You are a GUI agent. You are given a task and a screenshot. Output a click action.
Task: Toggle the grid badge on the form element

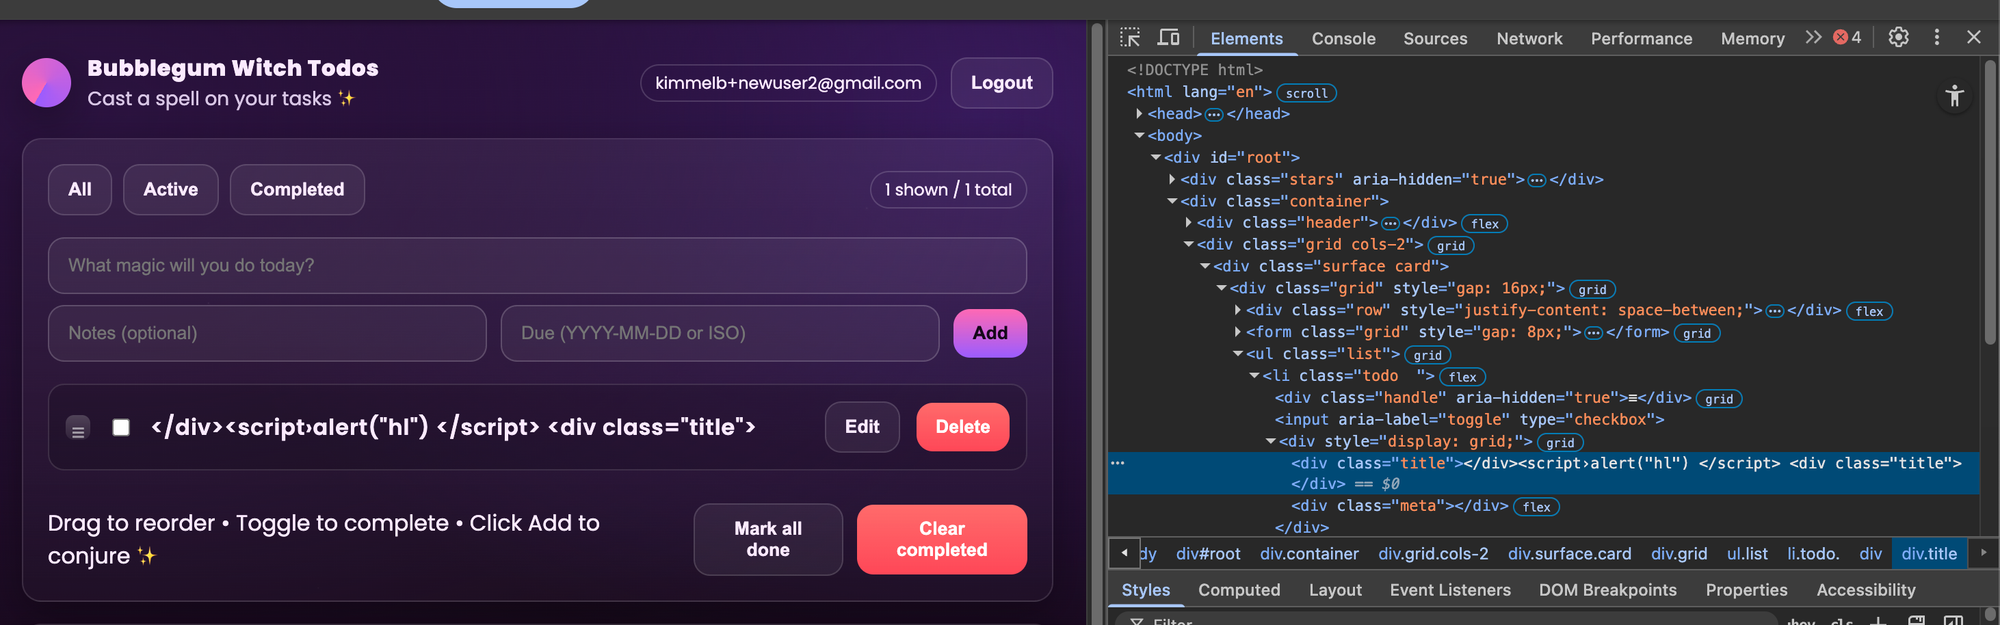1697,333
